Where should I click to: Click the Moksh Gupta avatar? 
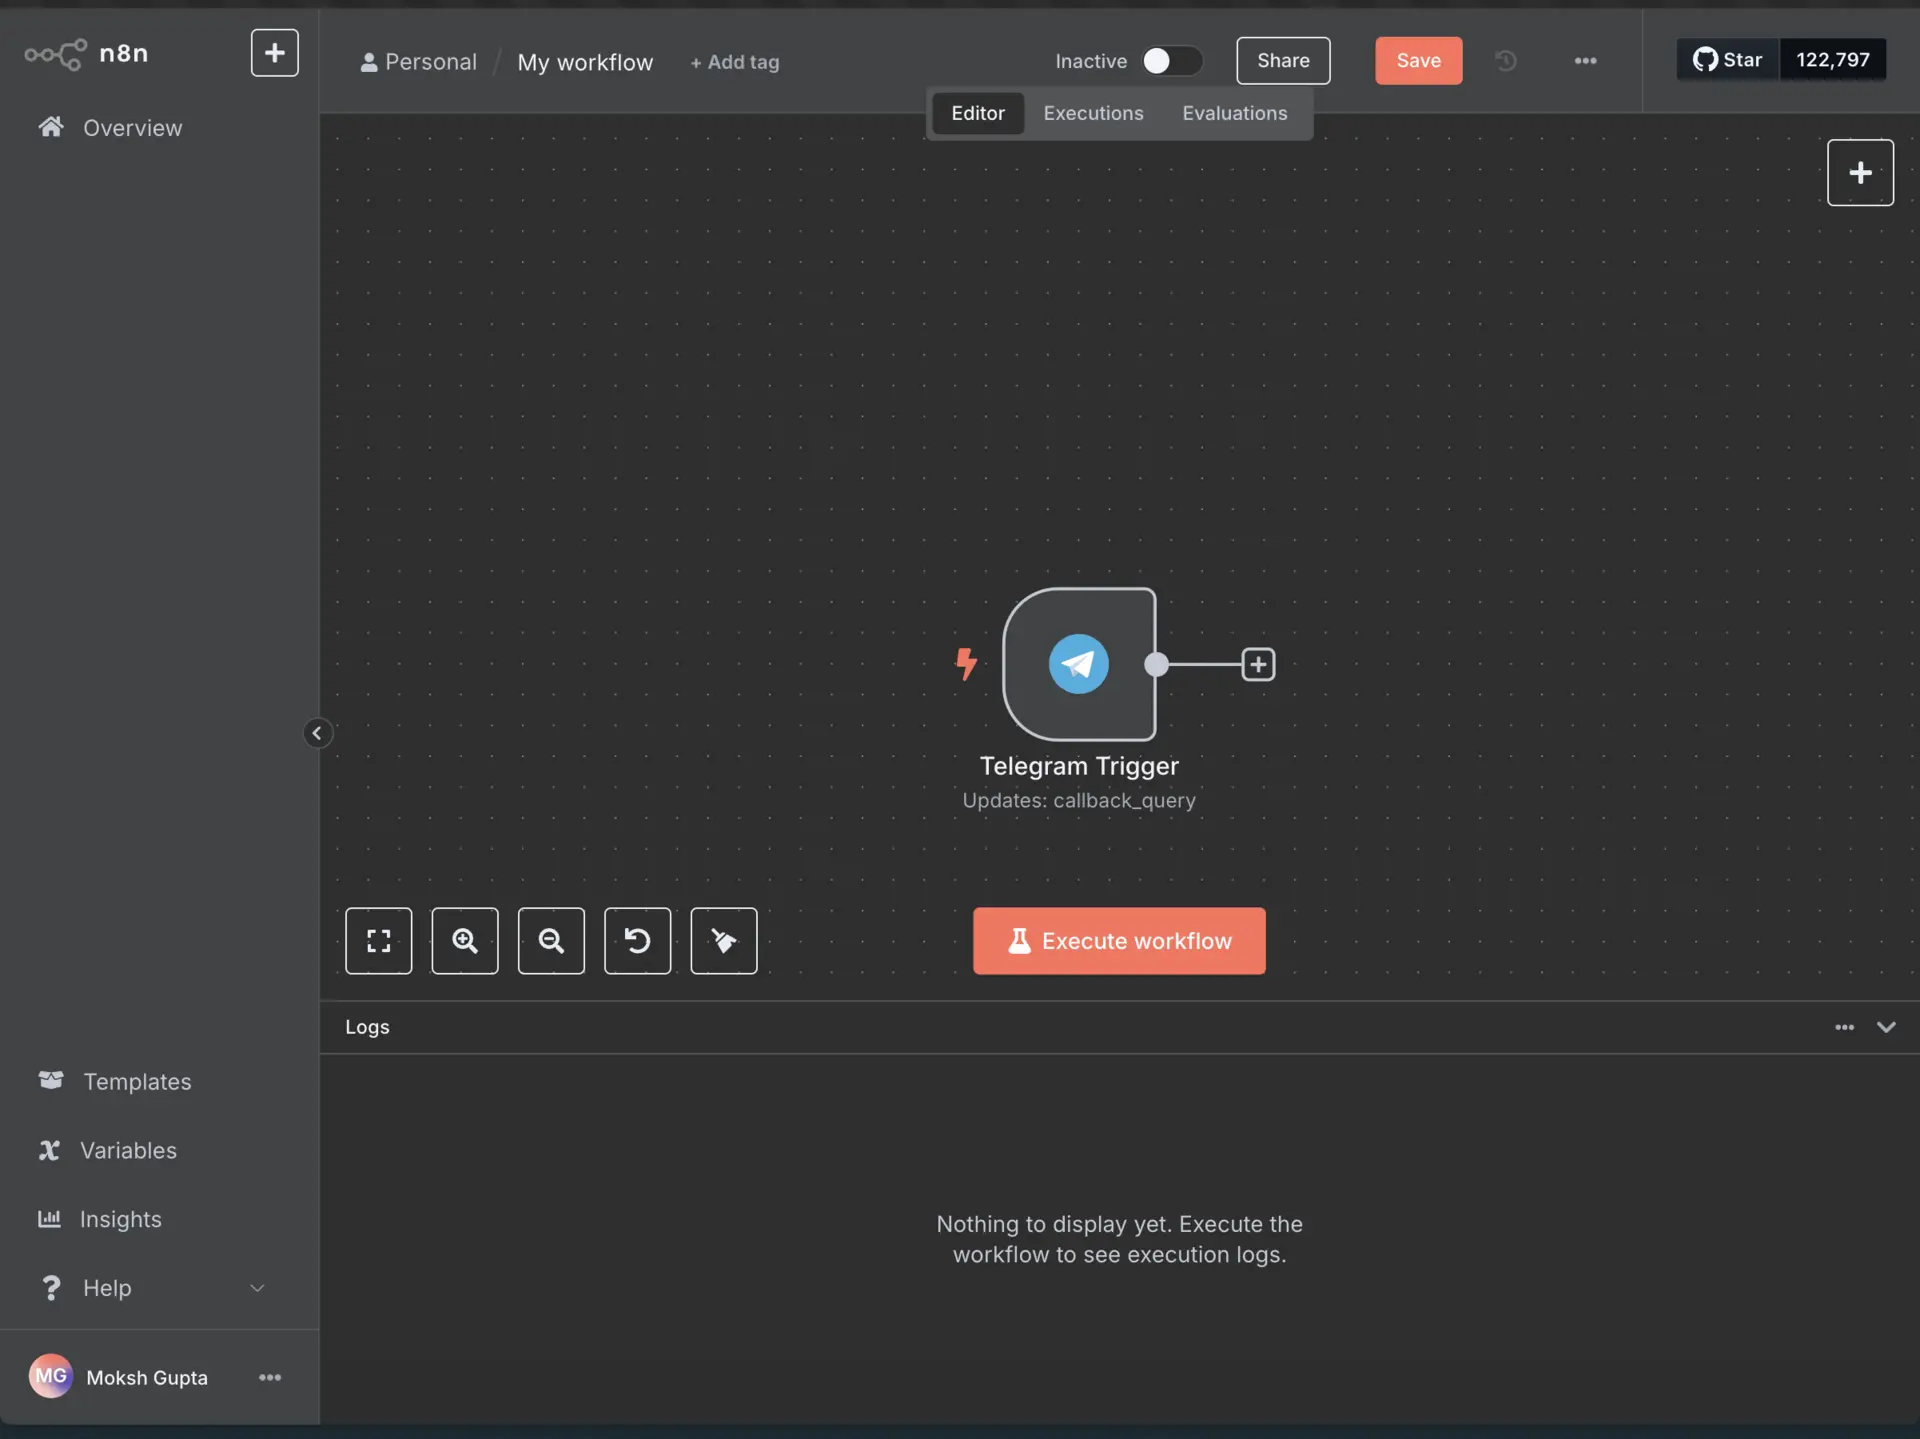click(51, 1377)
